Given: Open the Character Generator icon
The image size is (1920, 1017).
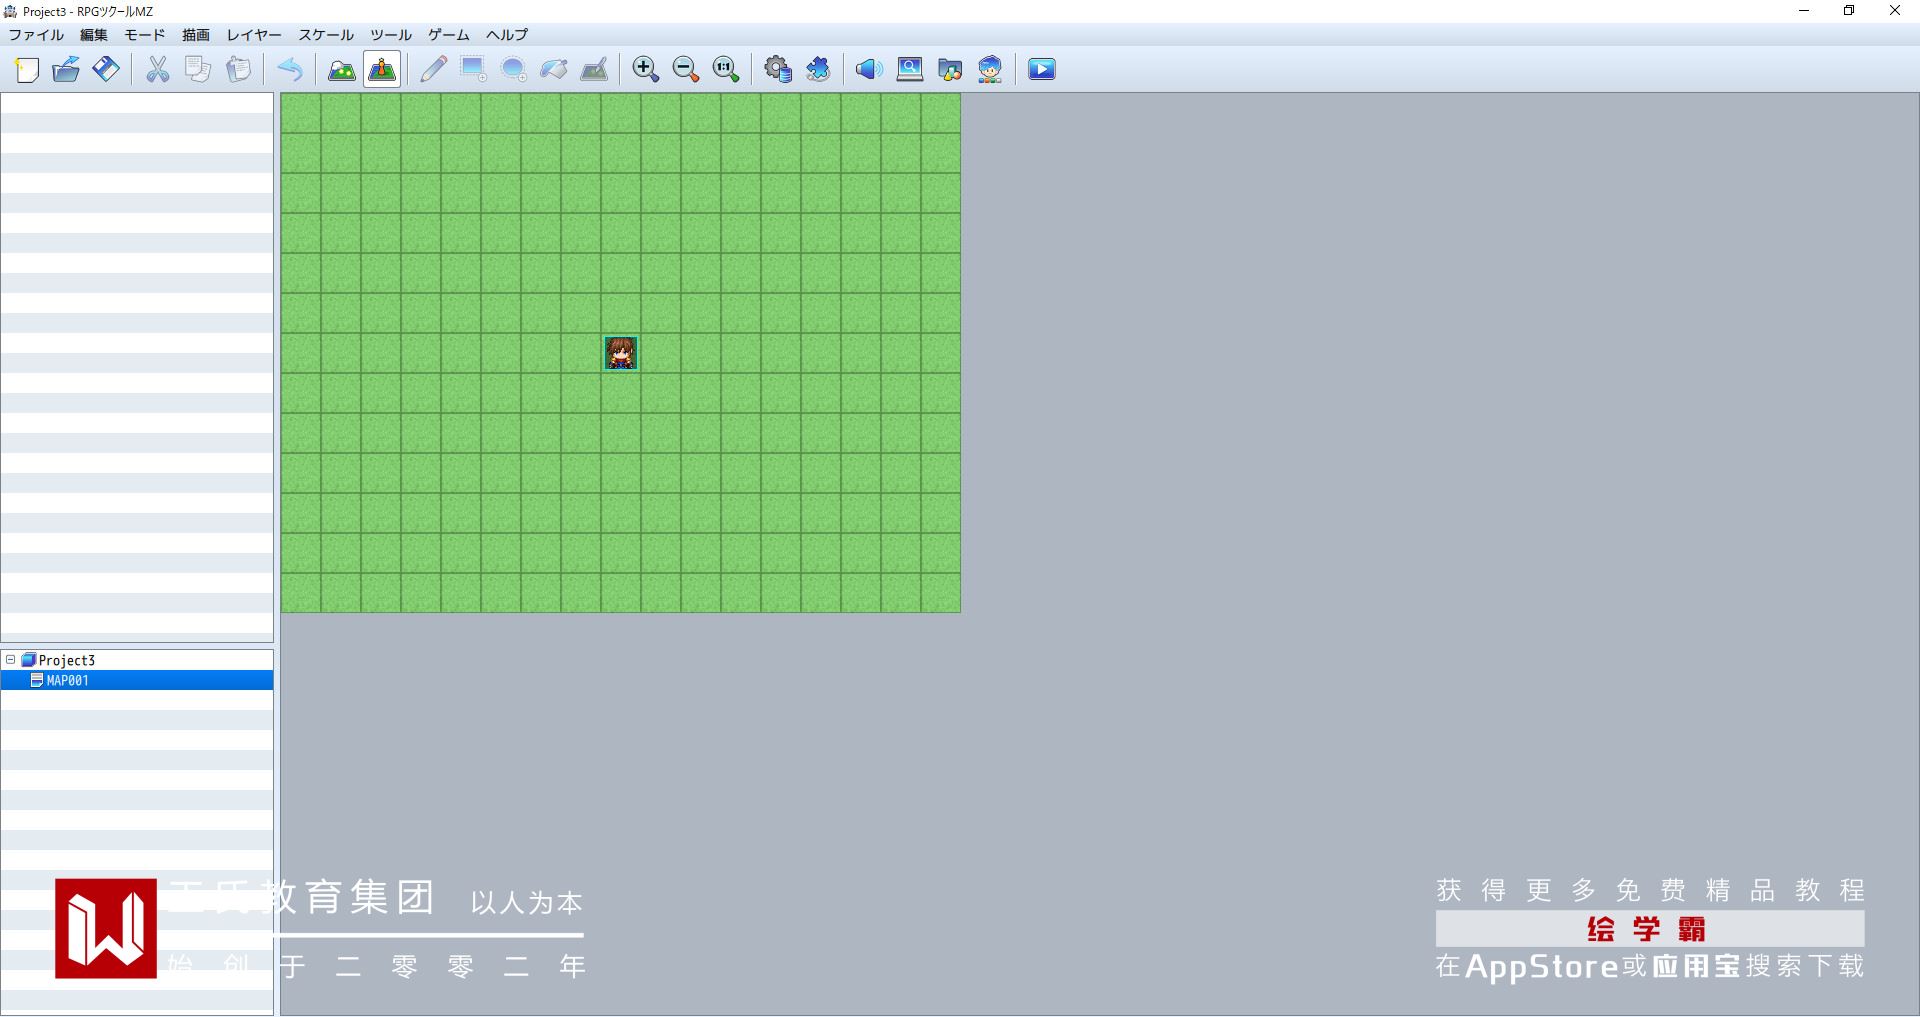Looking at the screenshot, I should [990, 69].
